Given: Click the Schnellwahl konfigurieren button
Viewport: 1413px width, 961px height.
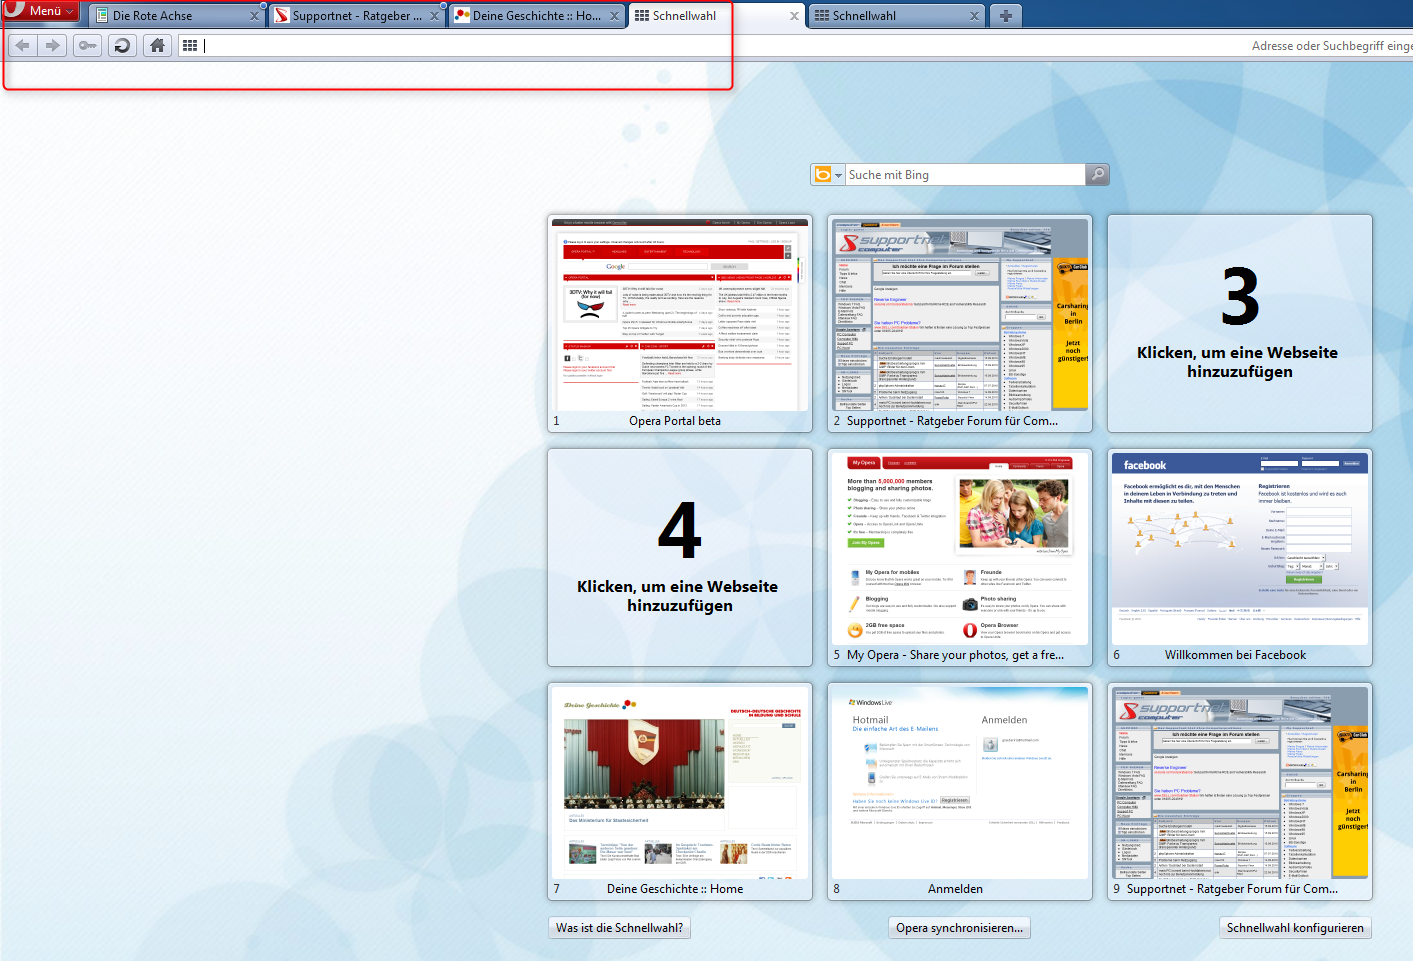Looking at the screenshot, I should click(x=1295, y=928).
